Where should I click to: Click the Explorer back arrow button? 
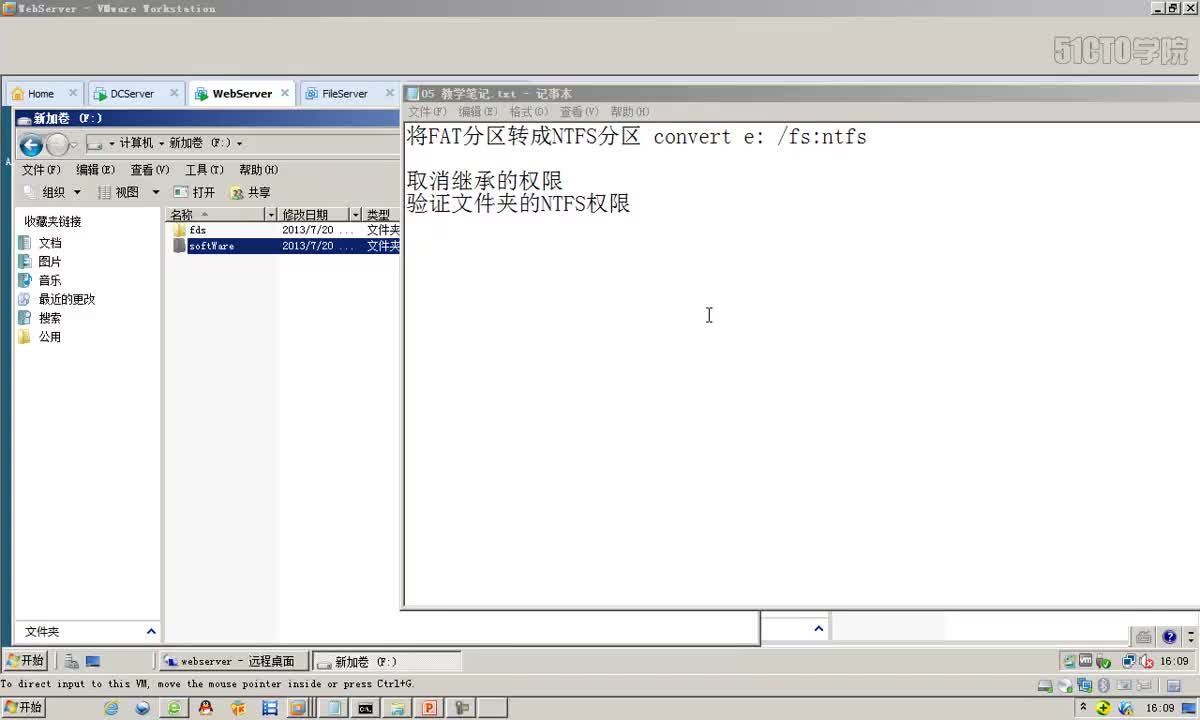tap(31, 145)
